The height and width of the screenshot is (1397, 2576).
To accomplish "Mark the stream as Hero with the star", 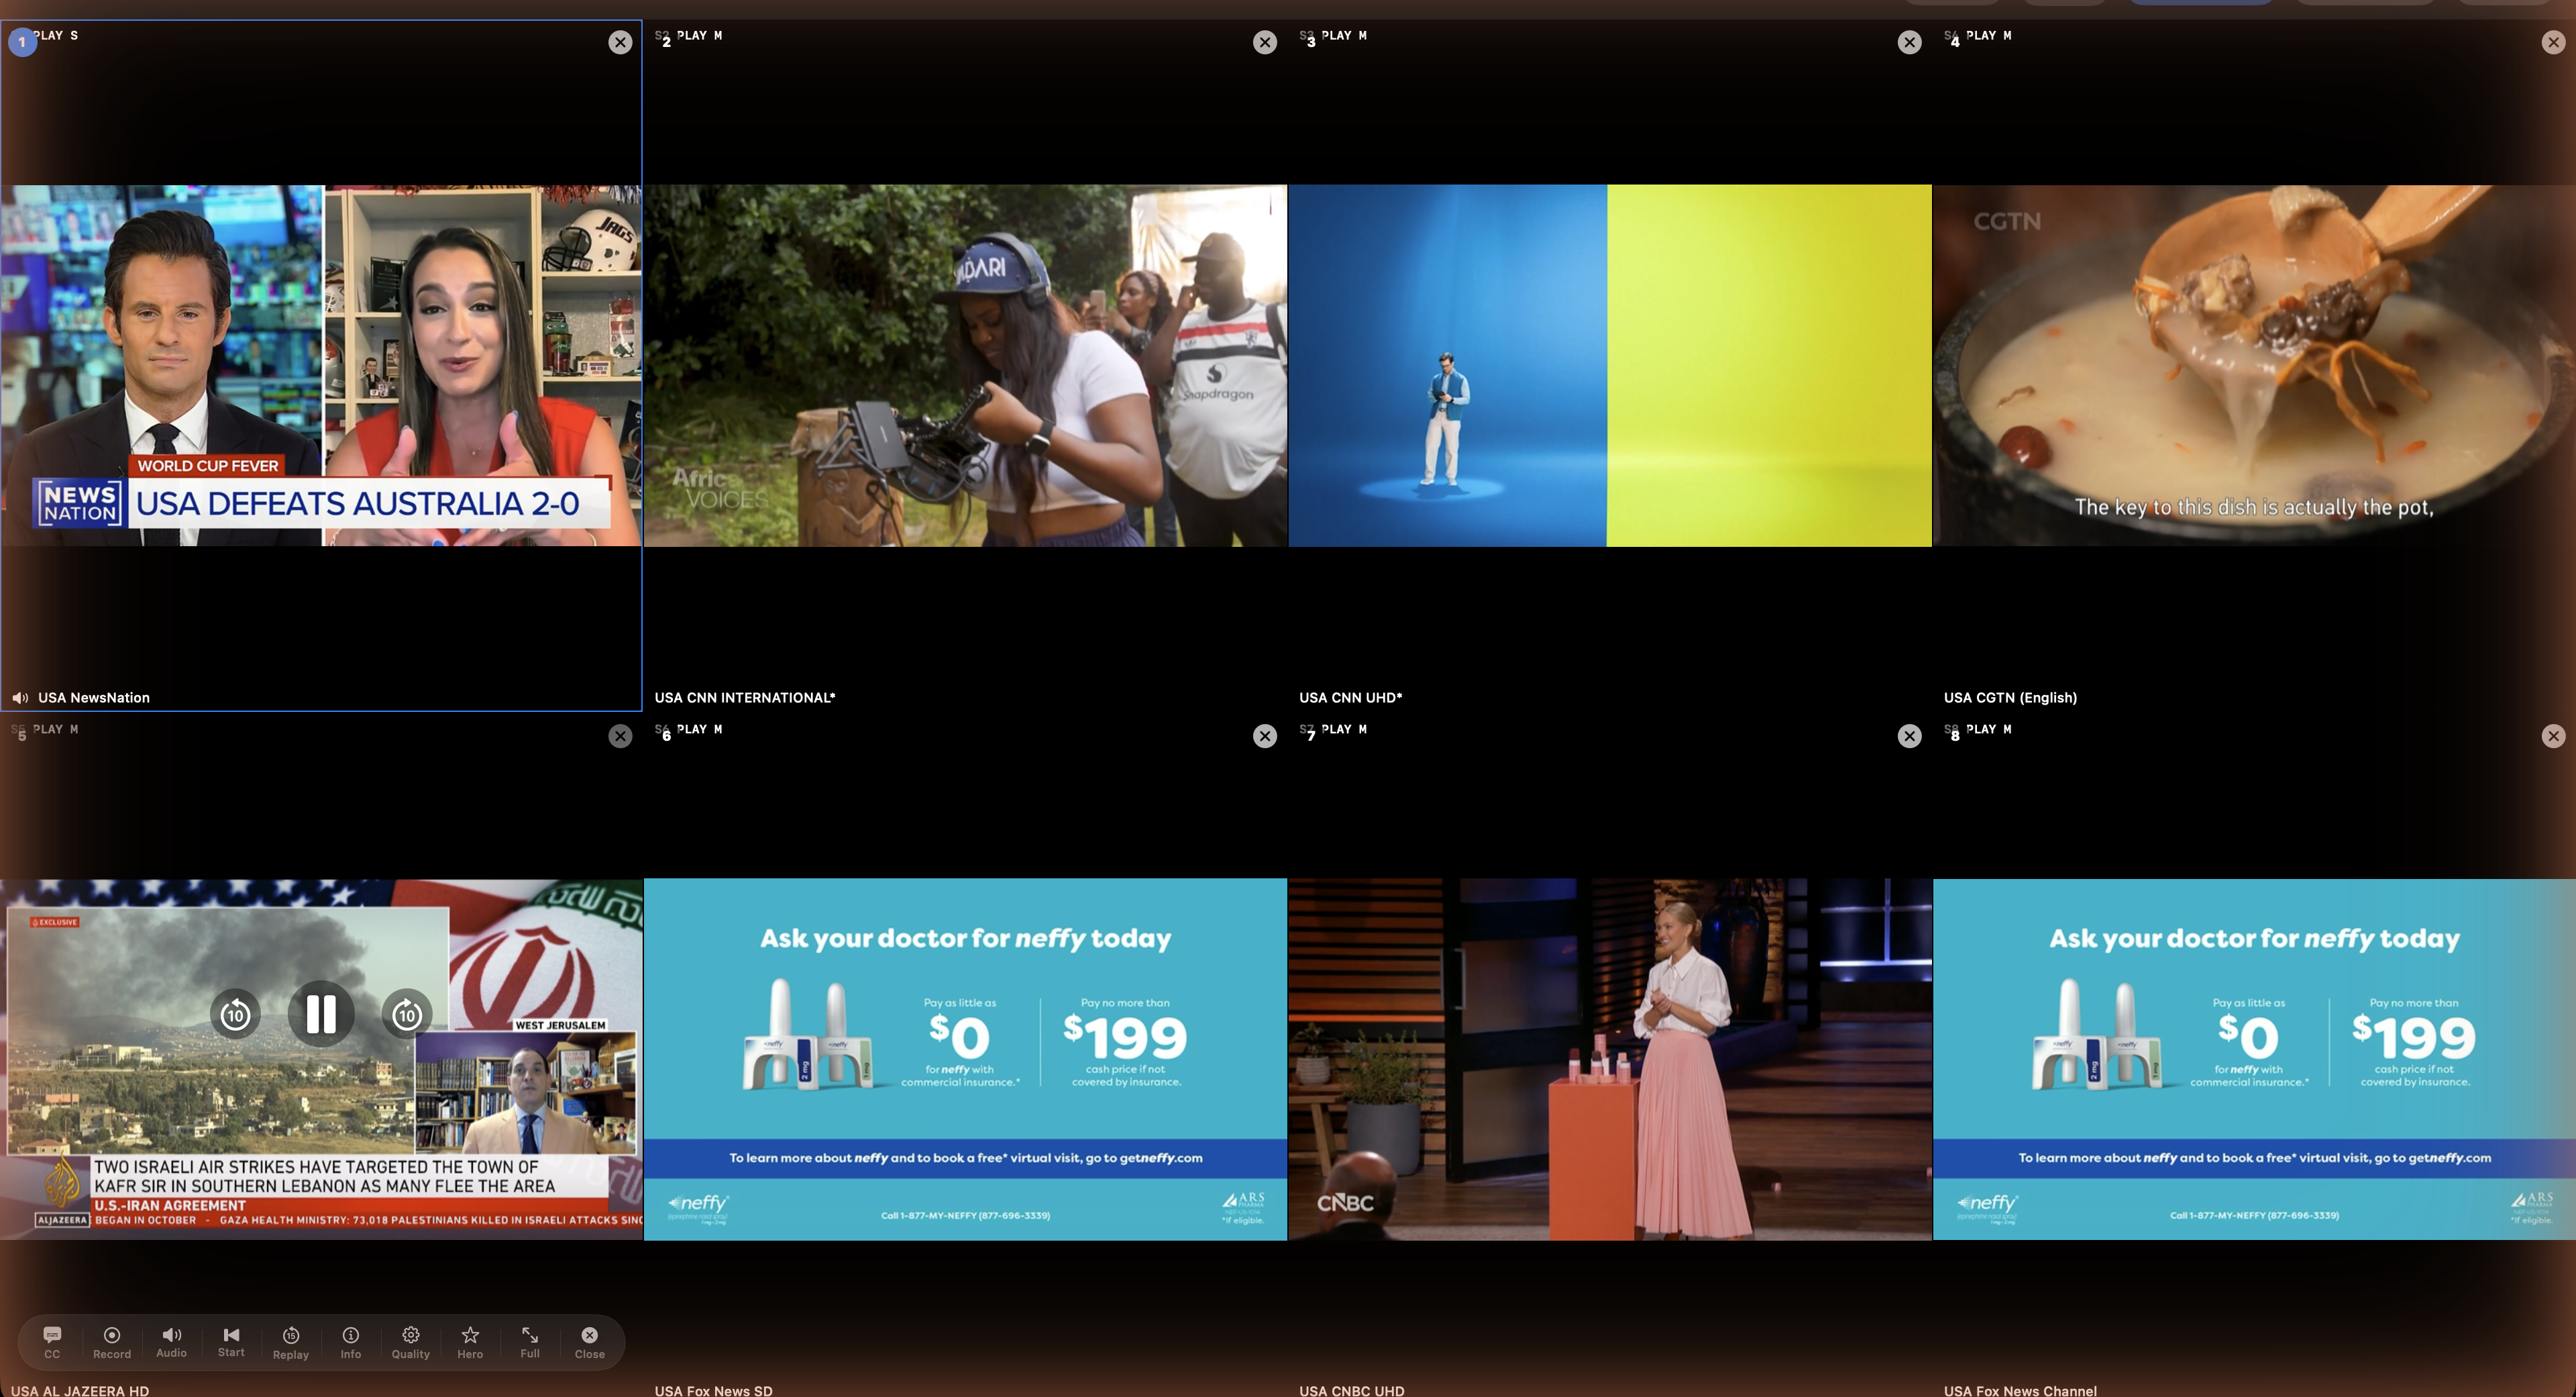I will pos(470,1342).
